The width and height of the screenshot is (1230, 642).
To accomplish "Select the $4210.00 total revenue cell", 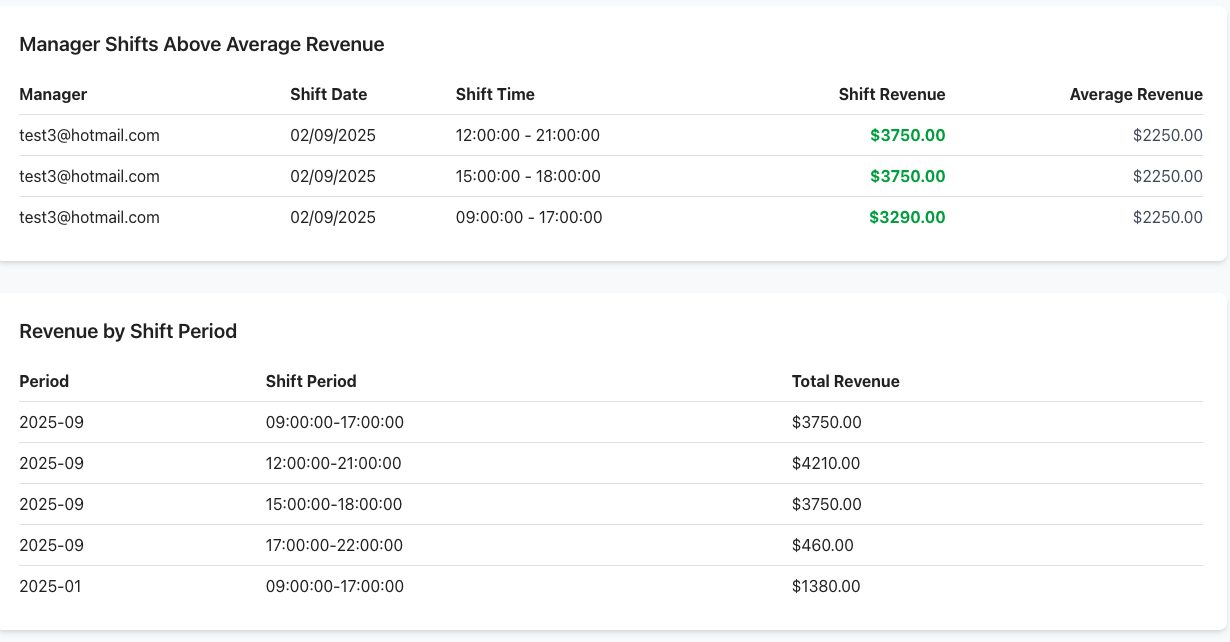I will click(826, 463).
